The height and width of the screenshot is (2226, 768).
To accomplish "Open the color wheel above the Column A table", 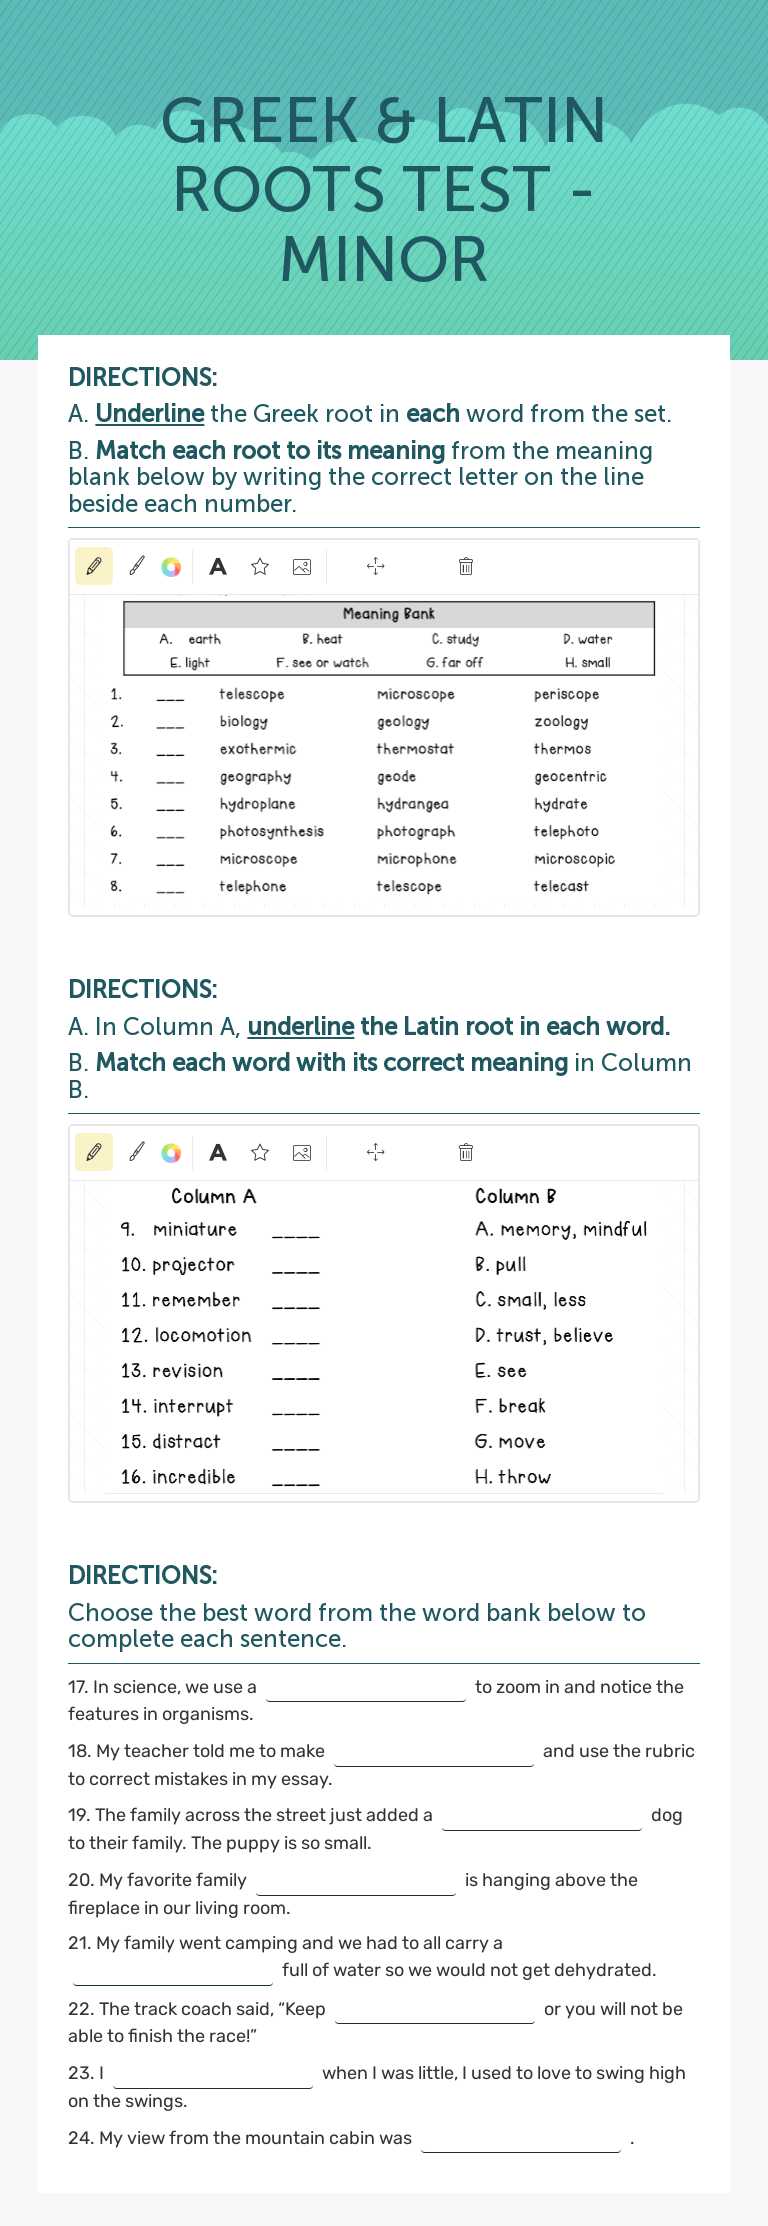I will [x=171, y=1152].
